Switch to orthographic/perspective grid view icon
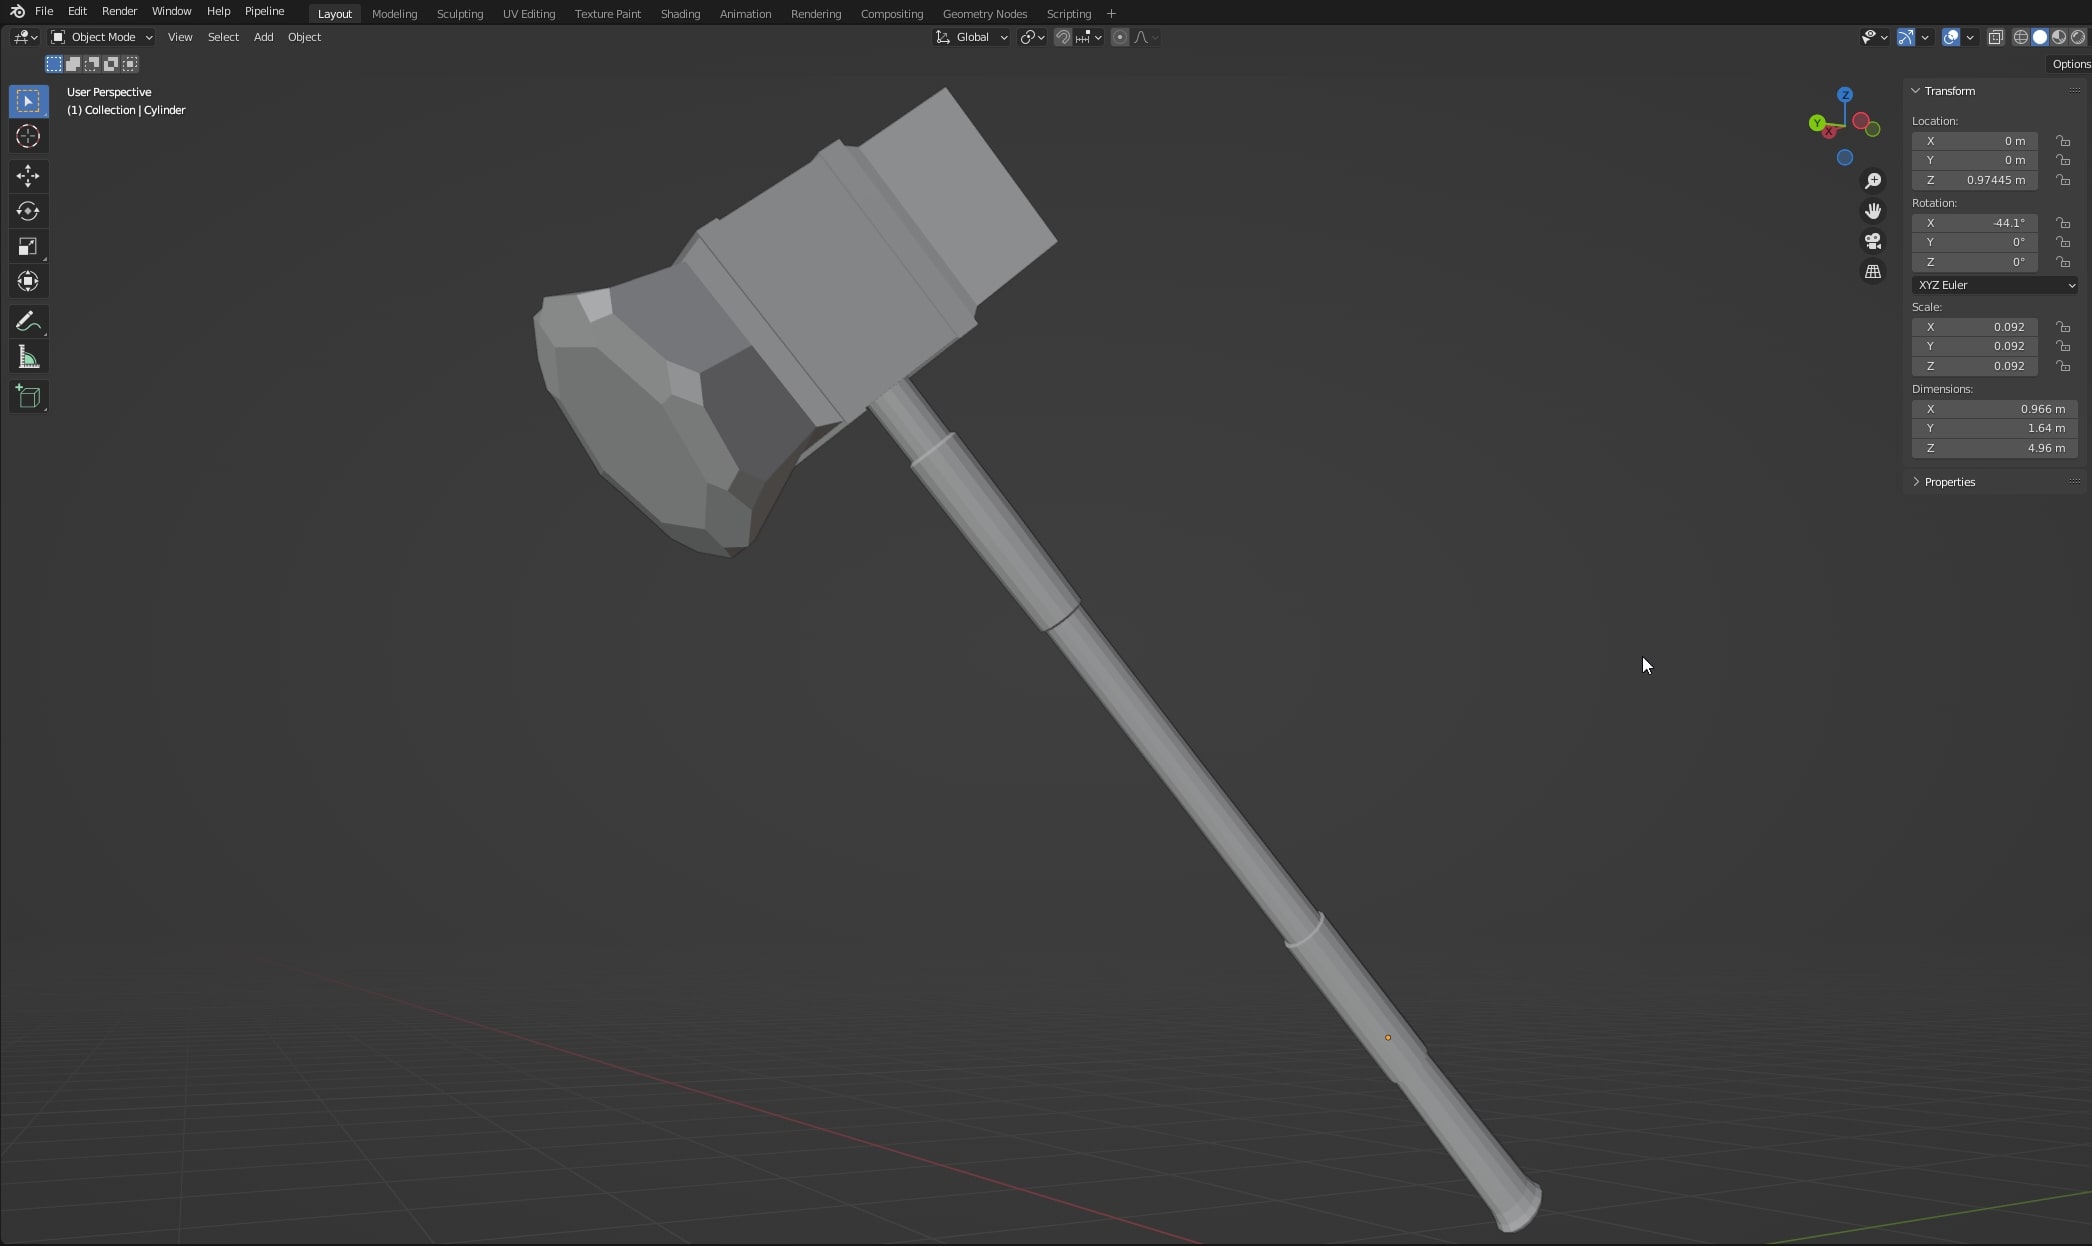Image resolution: width=2092 pixels, height=1246 pixels. click(x=1873, y=272)
